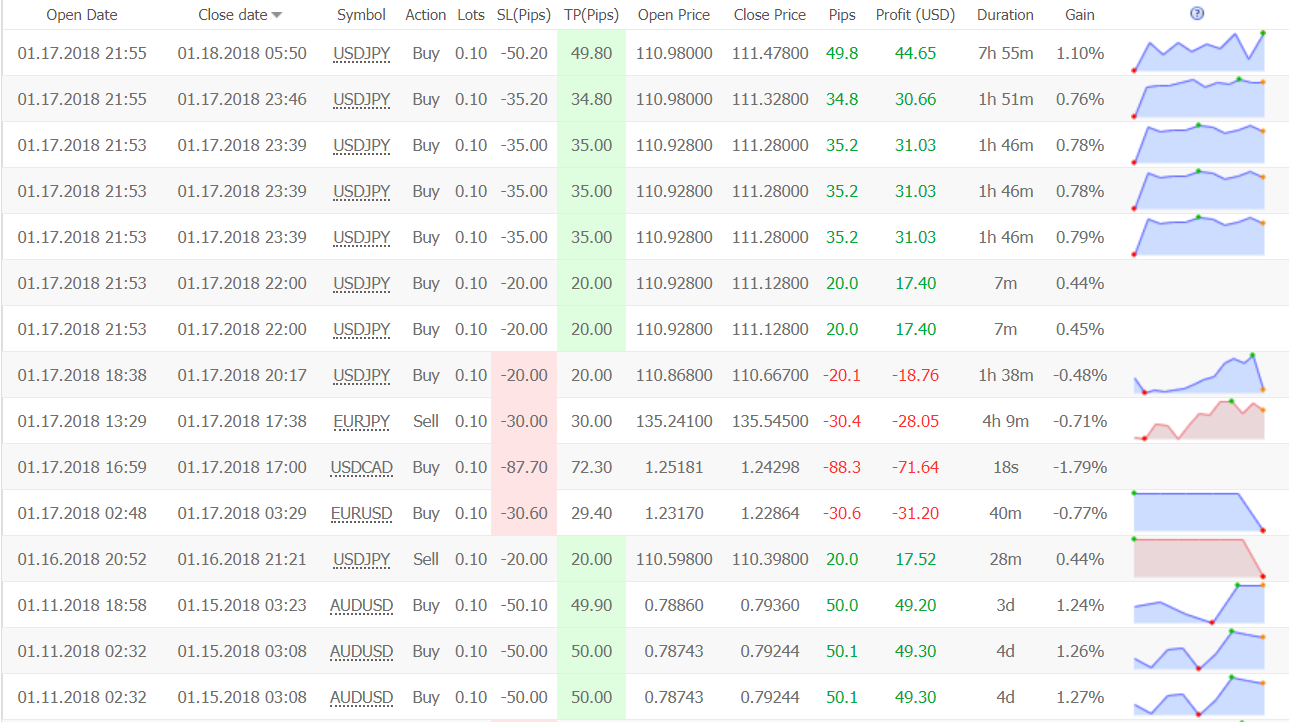Open the USDCAD symbol link
The image size is (1289, 722).
click(x=362, y=468)
